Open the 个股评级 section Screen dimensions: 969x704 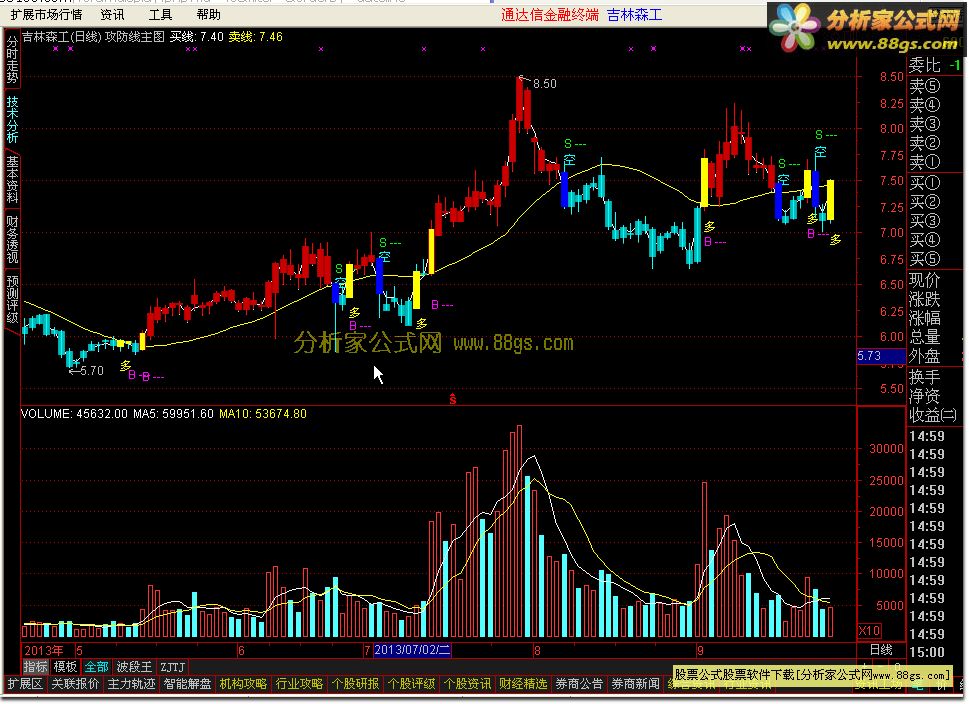[x=411, y=684]
